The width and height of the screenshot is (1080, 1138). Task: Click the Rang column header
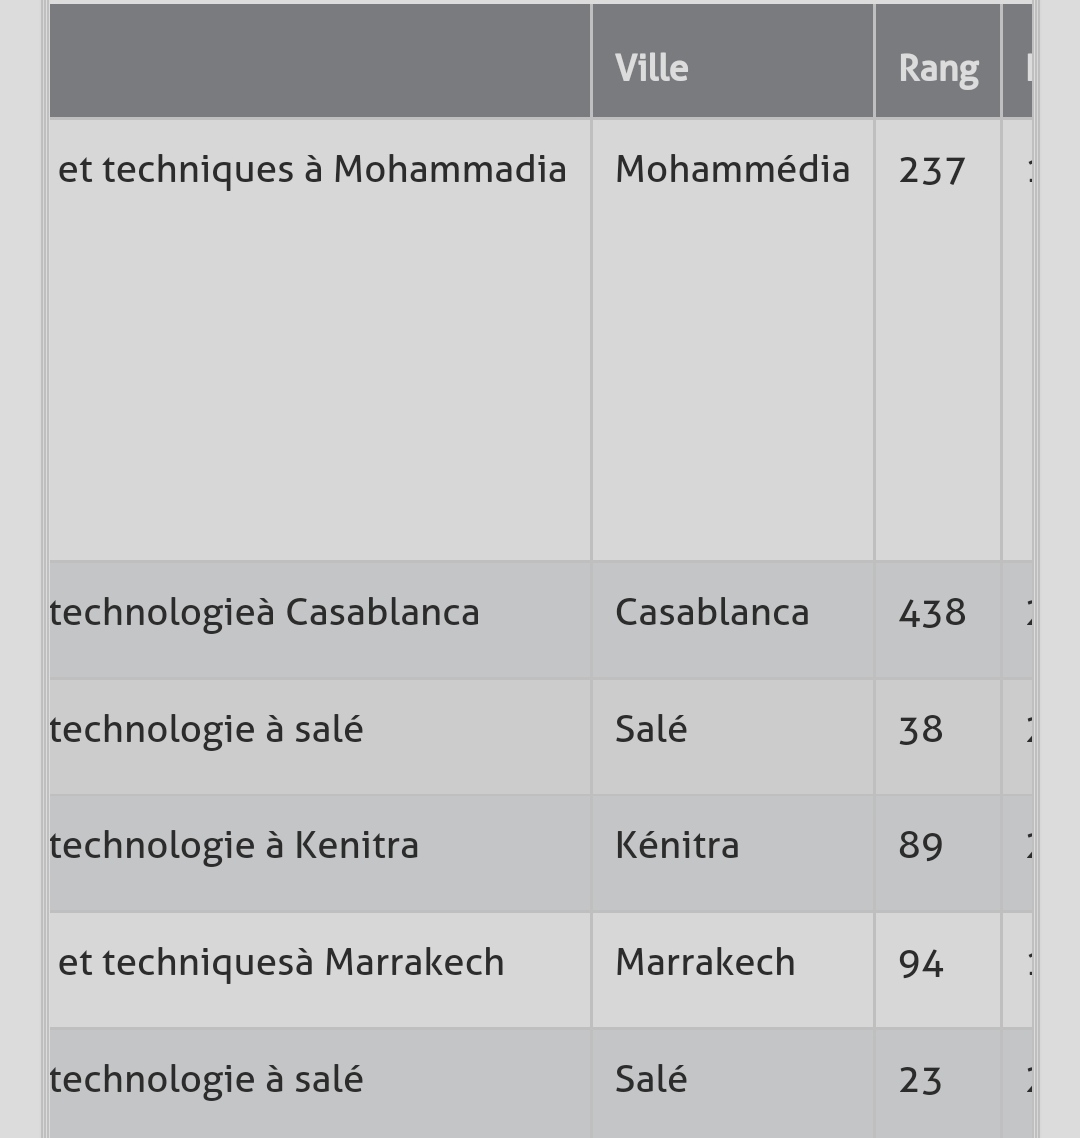[x=937, y=68]
